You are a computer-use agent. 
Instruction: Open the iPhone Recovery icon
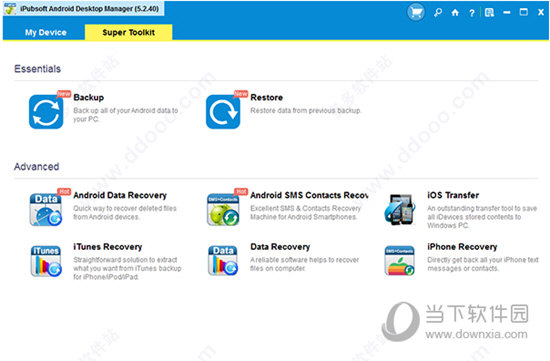pos(400,261)
